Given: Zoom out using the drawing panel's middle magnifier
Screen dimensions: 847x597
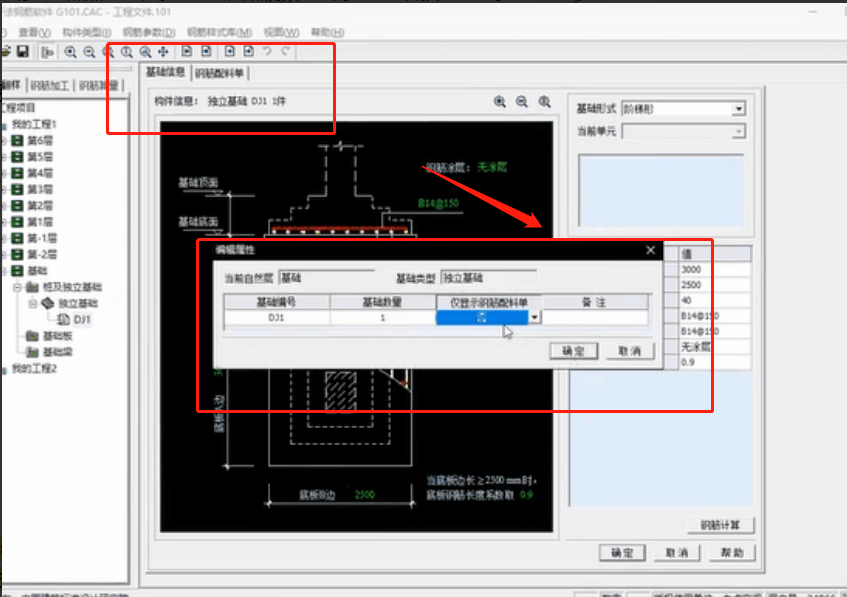Looking at the screenshot, I should click(x=522, y=102).
